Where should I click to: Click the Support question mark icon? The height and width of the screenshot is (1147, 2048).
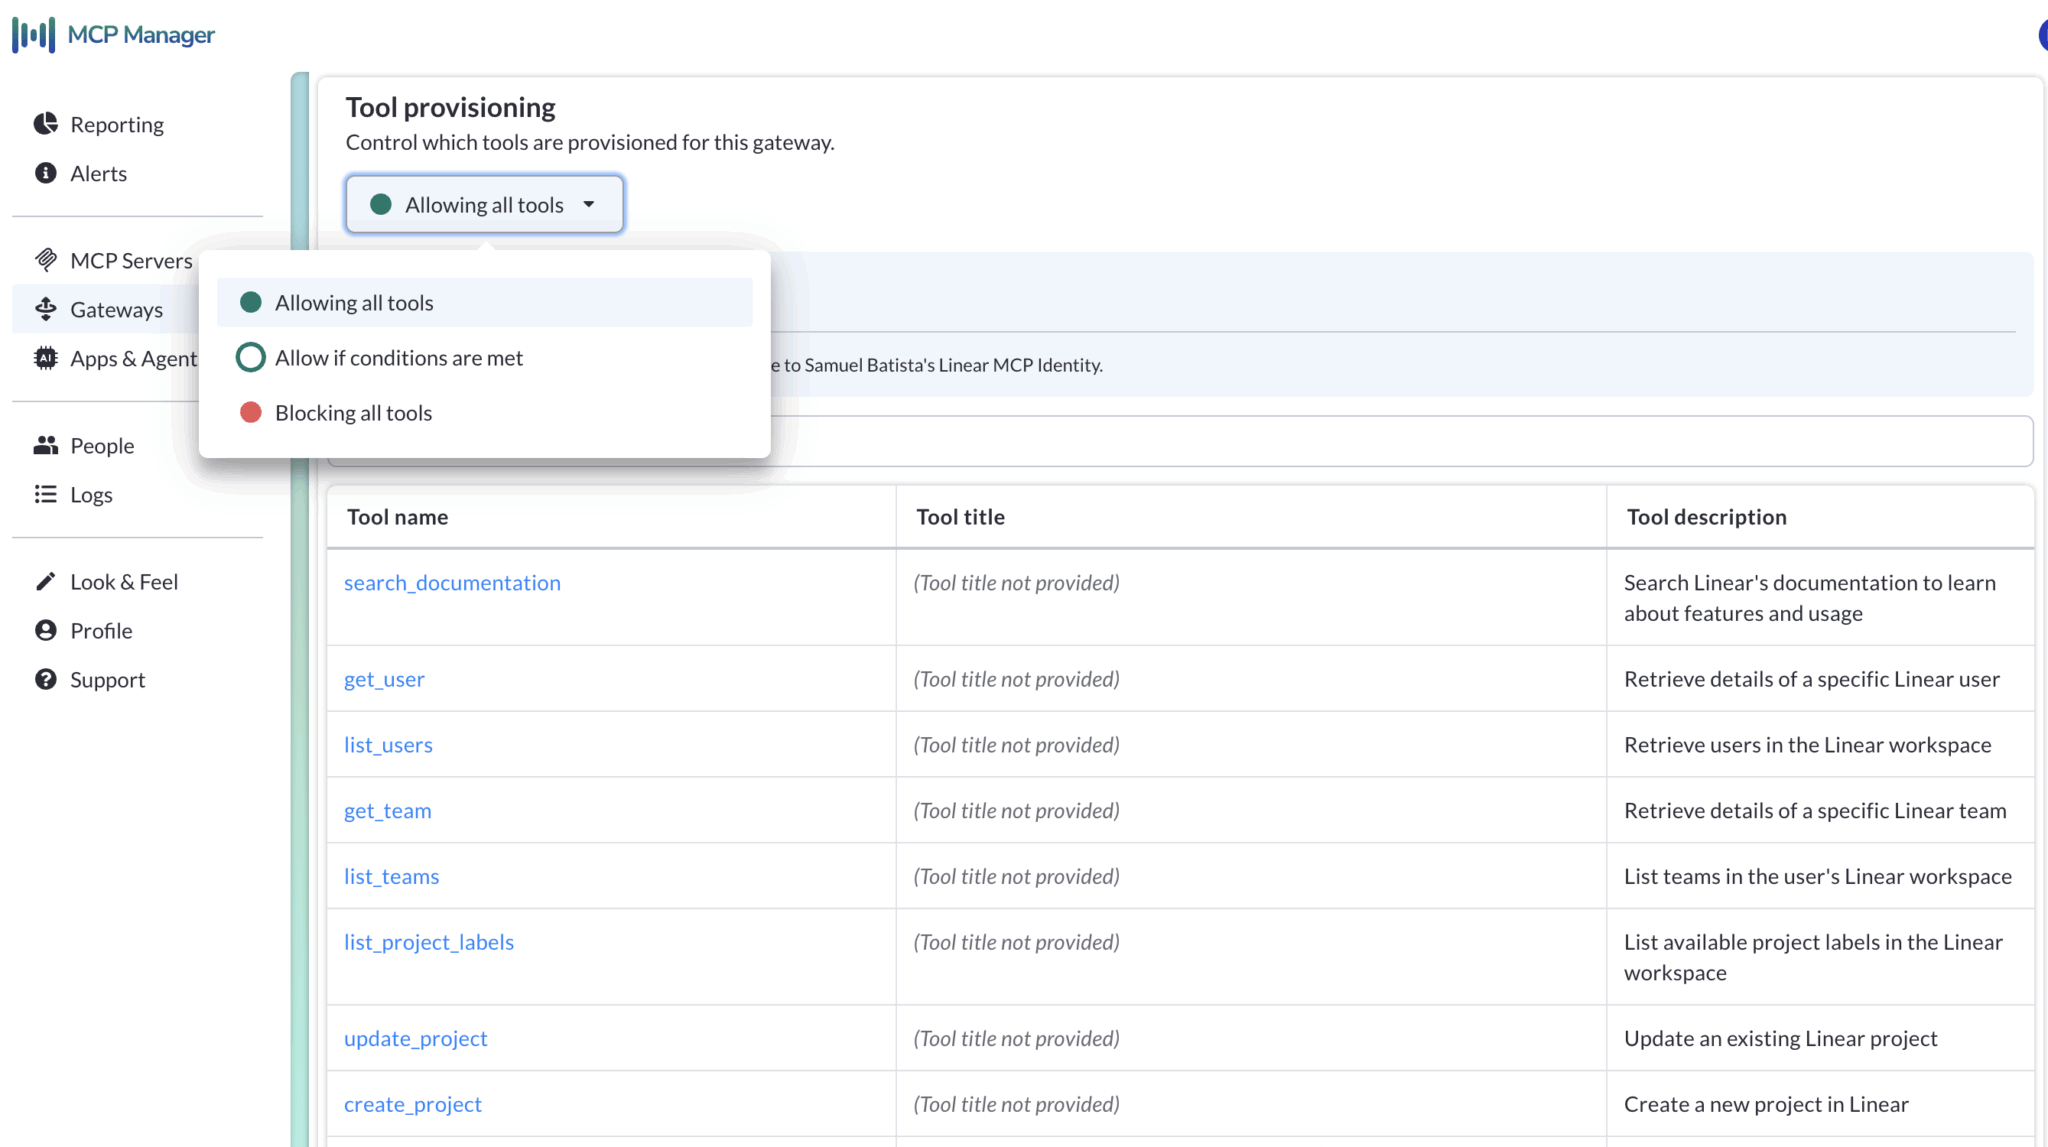pyautogui.click(x=46, y=679)
